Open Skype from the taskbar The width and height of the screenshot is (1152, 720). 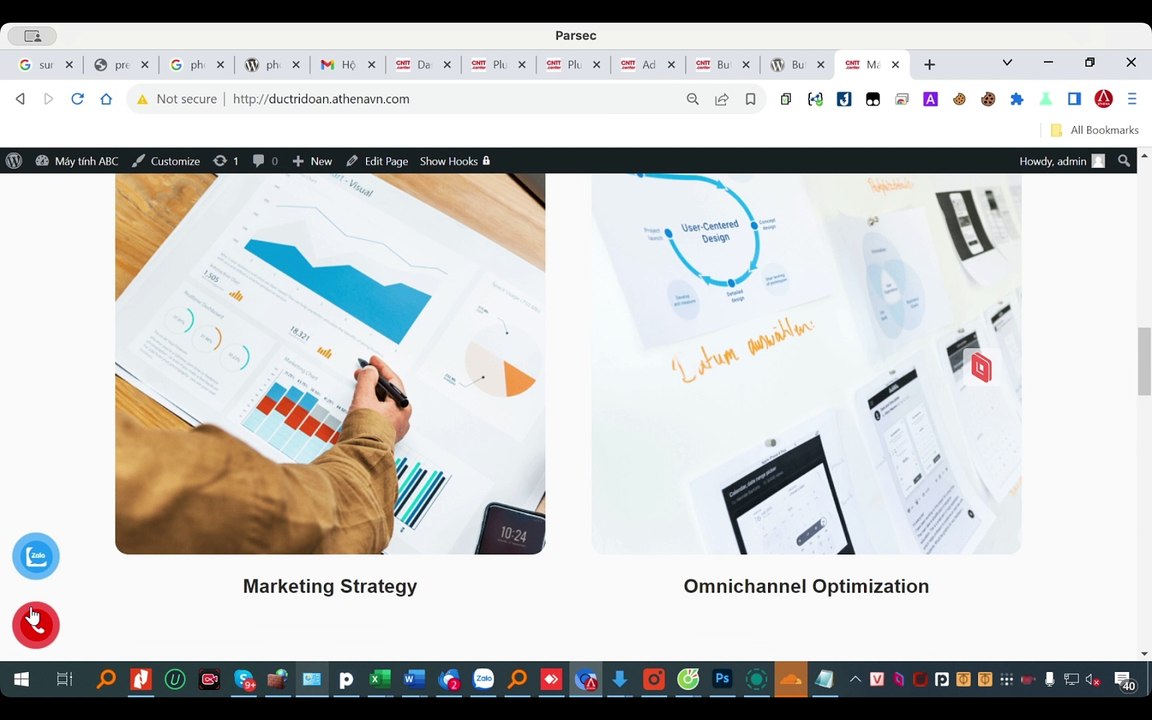(x=244, y=680)
